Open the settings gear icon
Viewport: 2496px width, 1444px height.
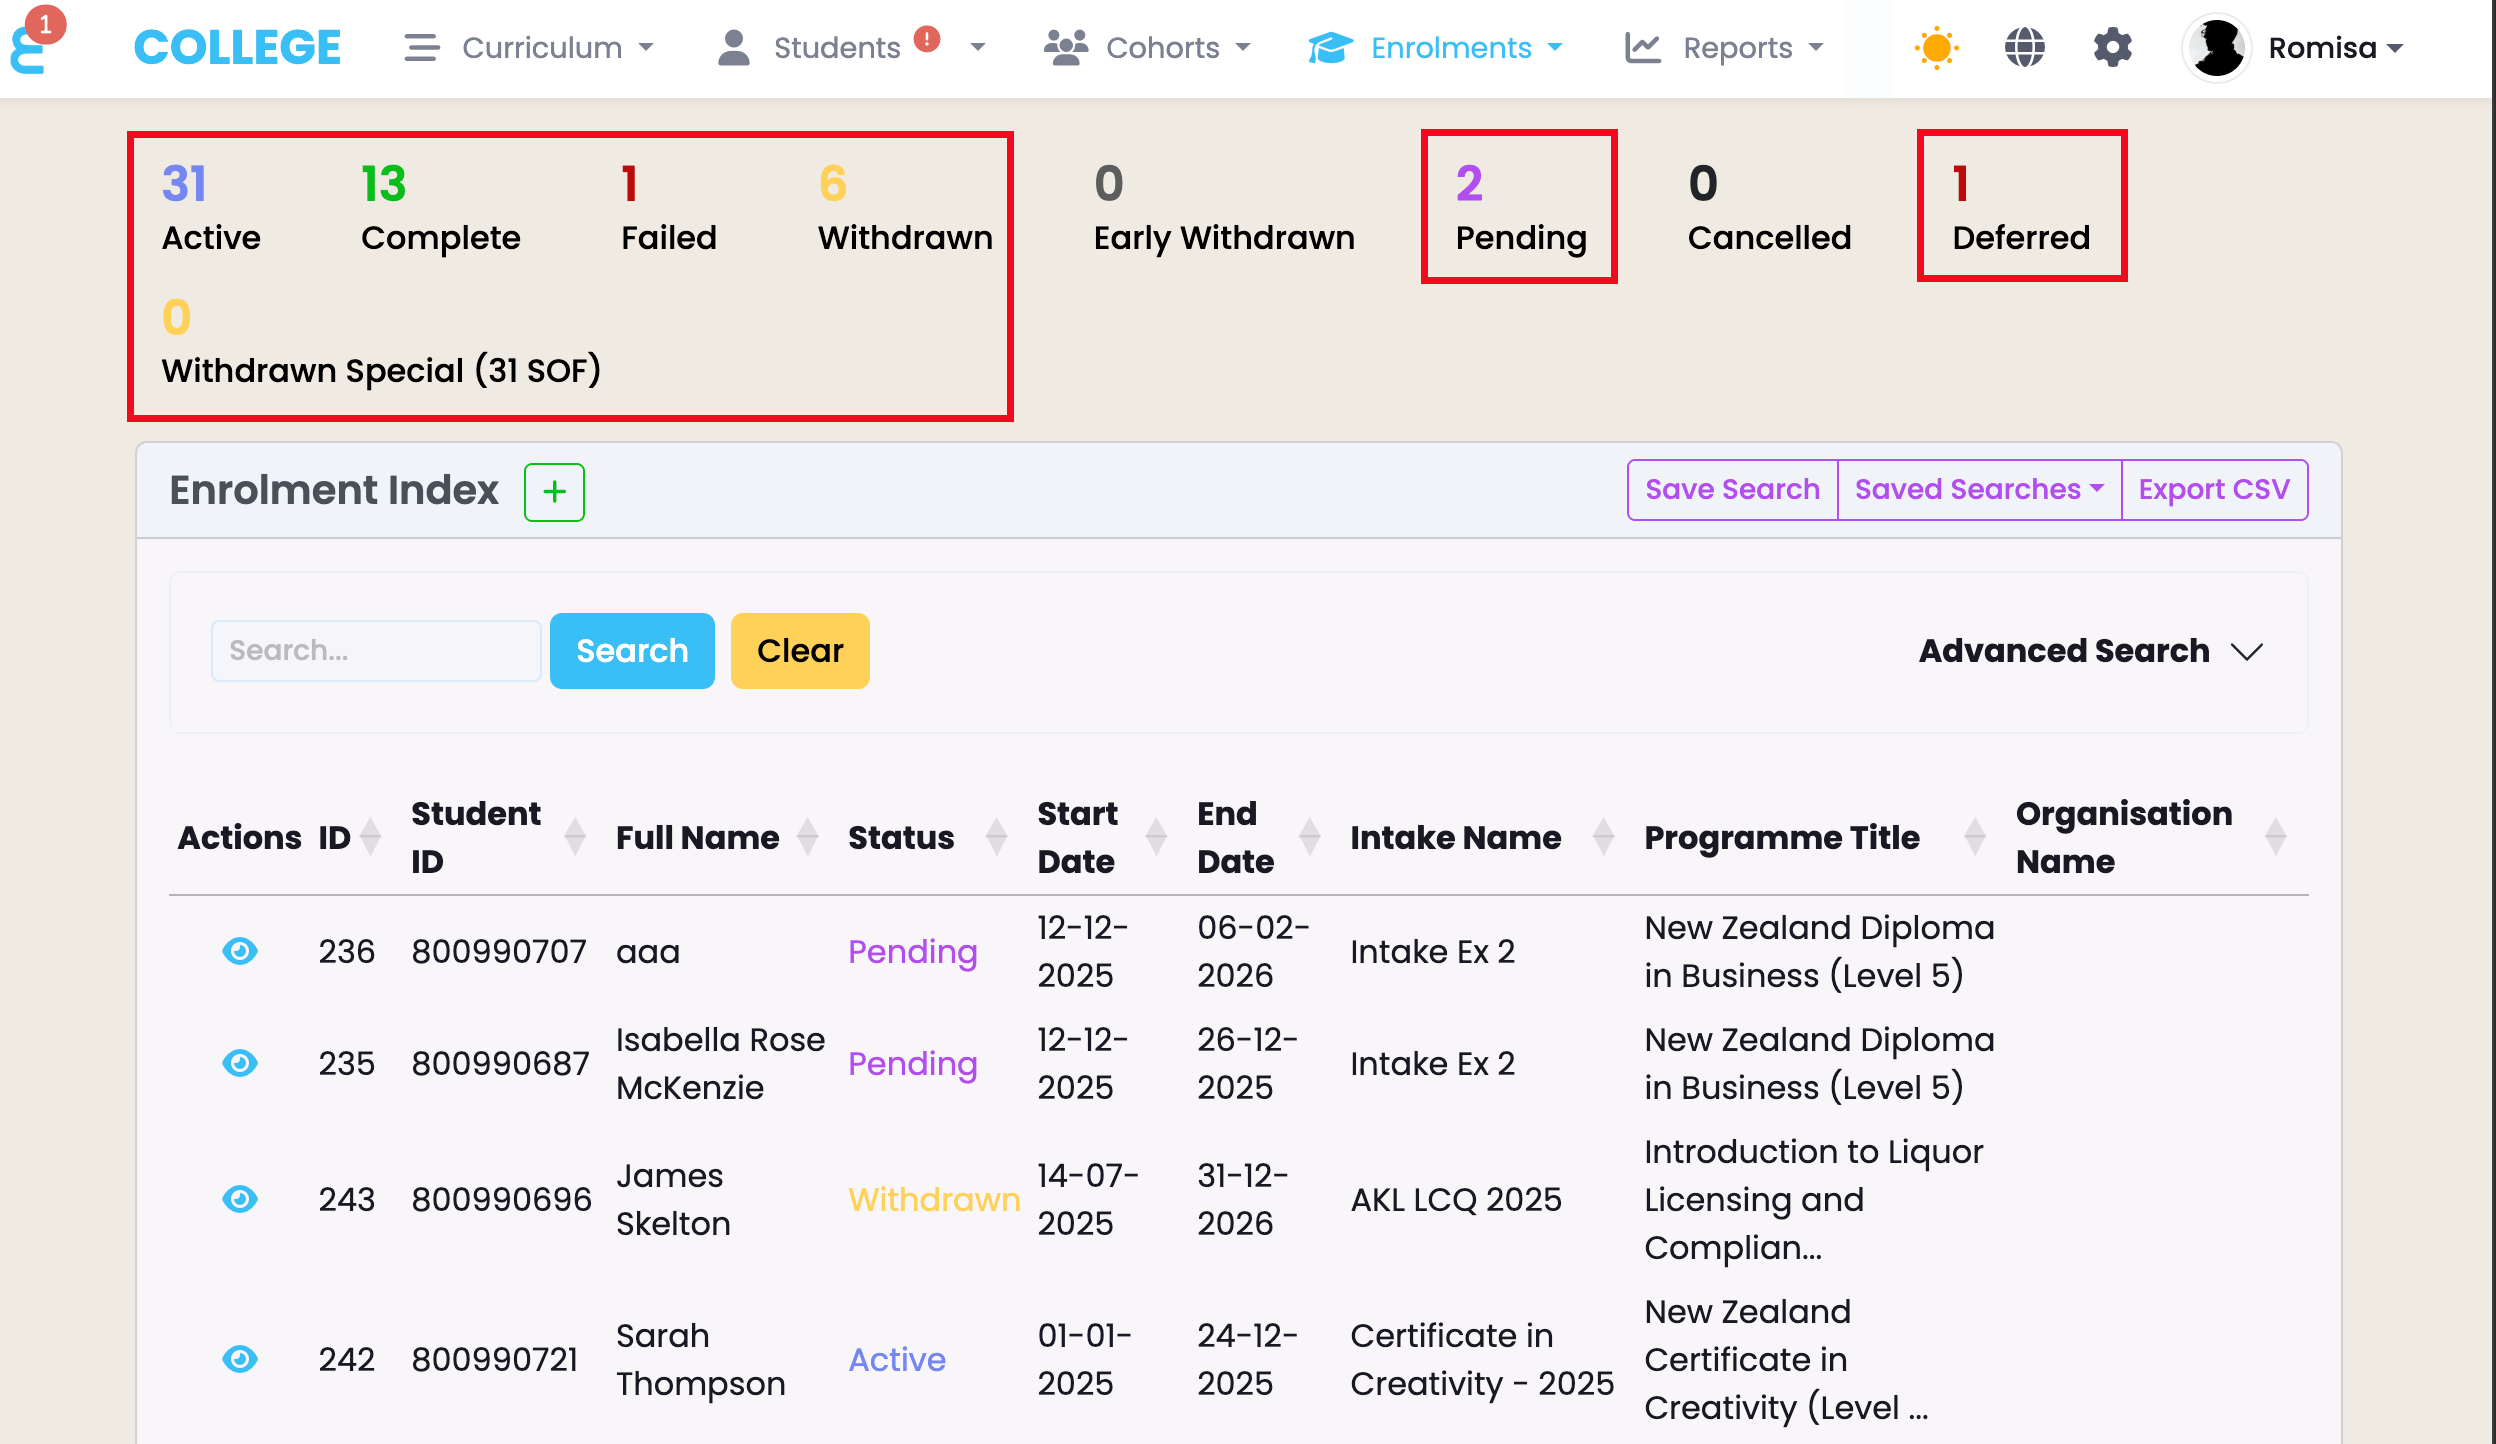click(2112, 47)
